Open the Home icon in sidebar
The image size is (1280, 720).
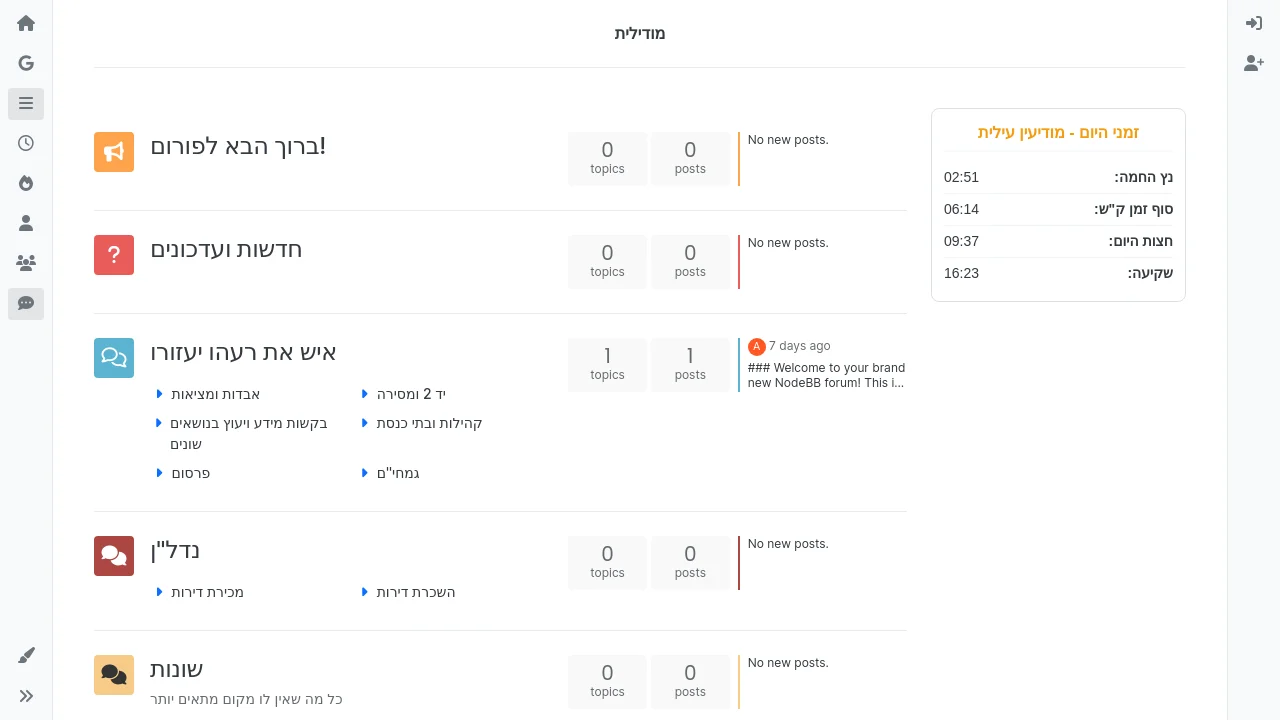click(x=26, y=23)
